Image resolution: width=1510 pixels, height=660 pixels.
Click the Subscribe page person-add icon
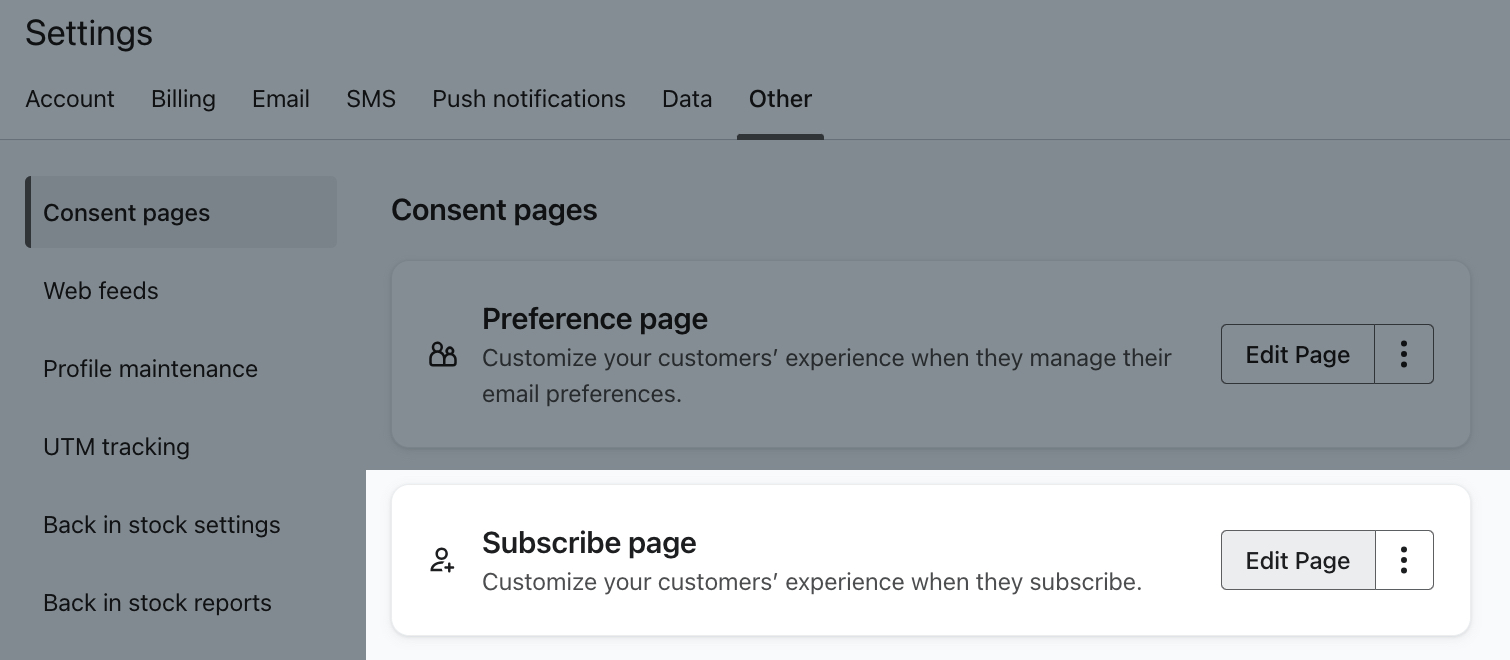442,560
